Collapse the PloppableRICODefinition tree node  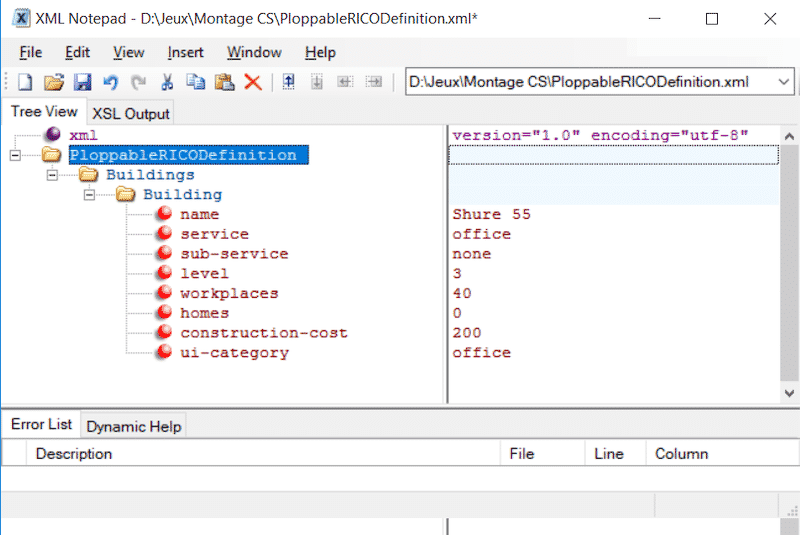pyautogui.click(x=13, y=155)
